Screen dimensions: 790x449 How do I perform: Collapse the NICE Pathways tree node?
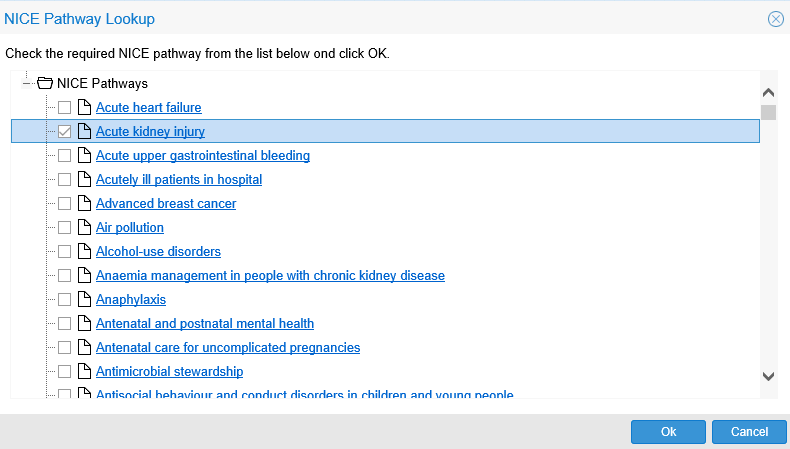pos(27,84)
